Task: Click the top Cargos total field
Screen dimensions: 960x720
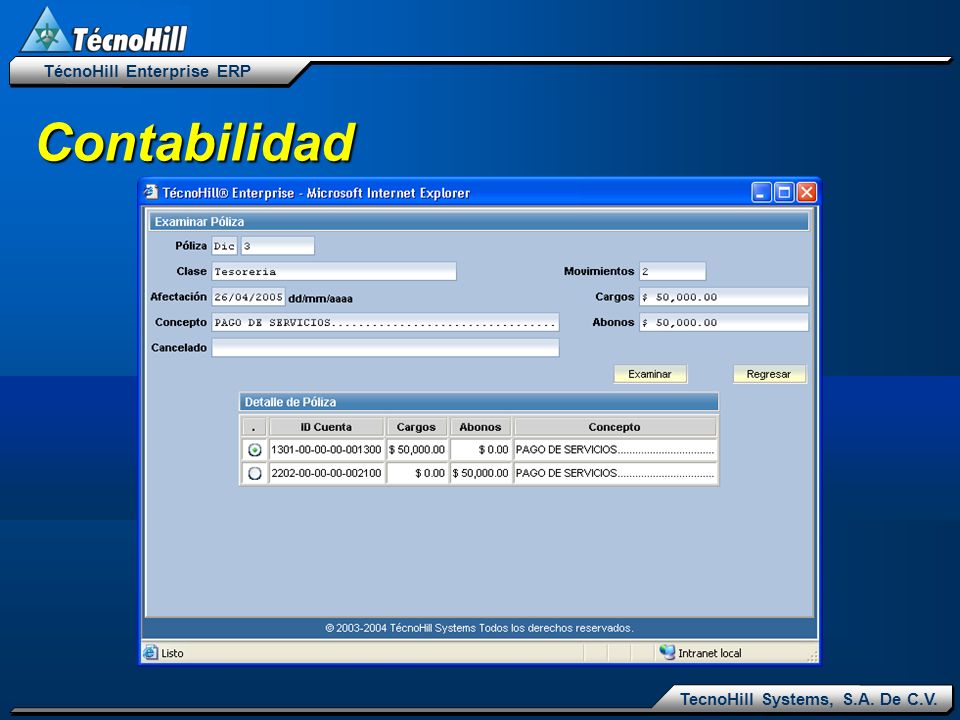Action: 724,297
